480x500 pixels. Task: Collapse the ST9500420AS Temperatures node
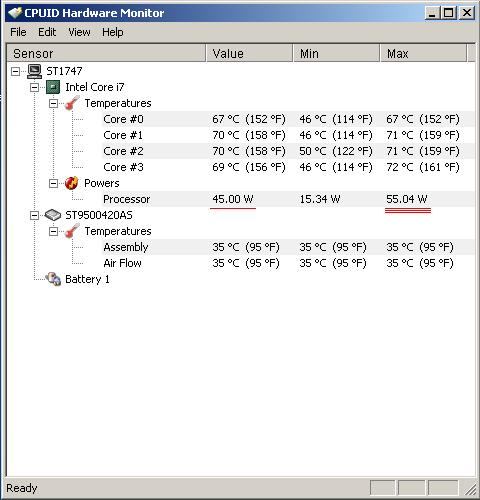tap(53, 231)
